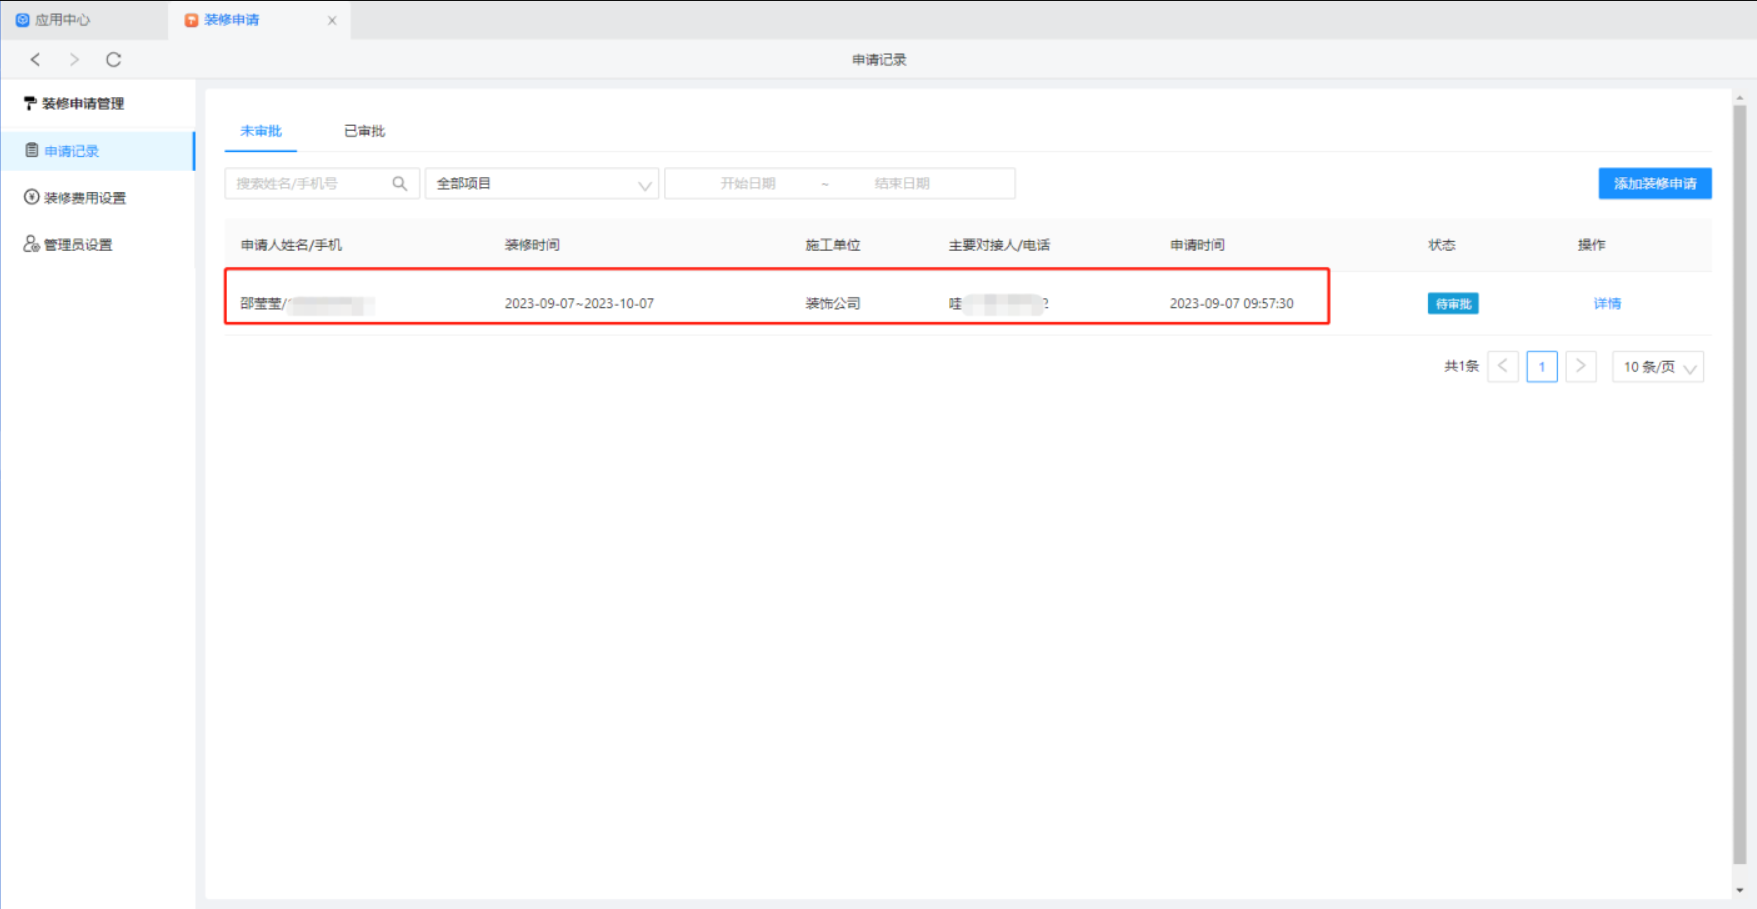Open 申请记录 in the sidebar

pos(71,151)
